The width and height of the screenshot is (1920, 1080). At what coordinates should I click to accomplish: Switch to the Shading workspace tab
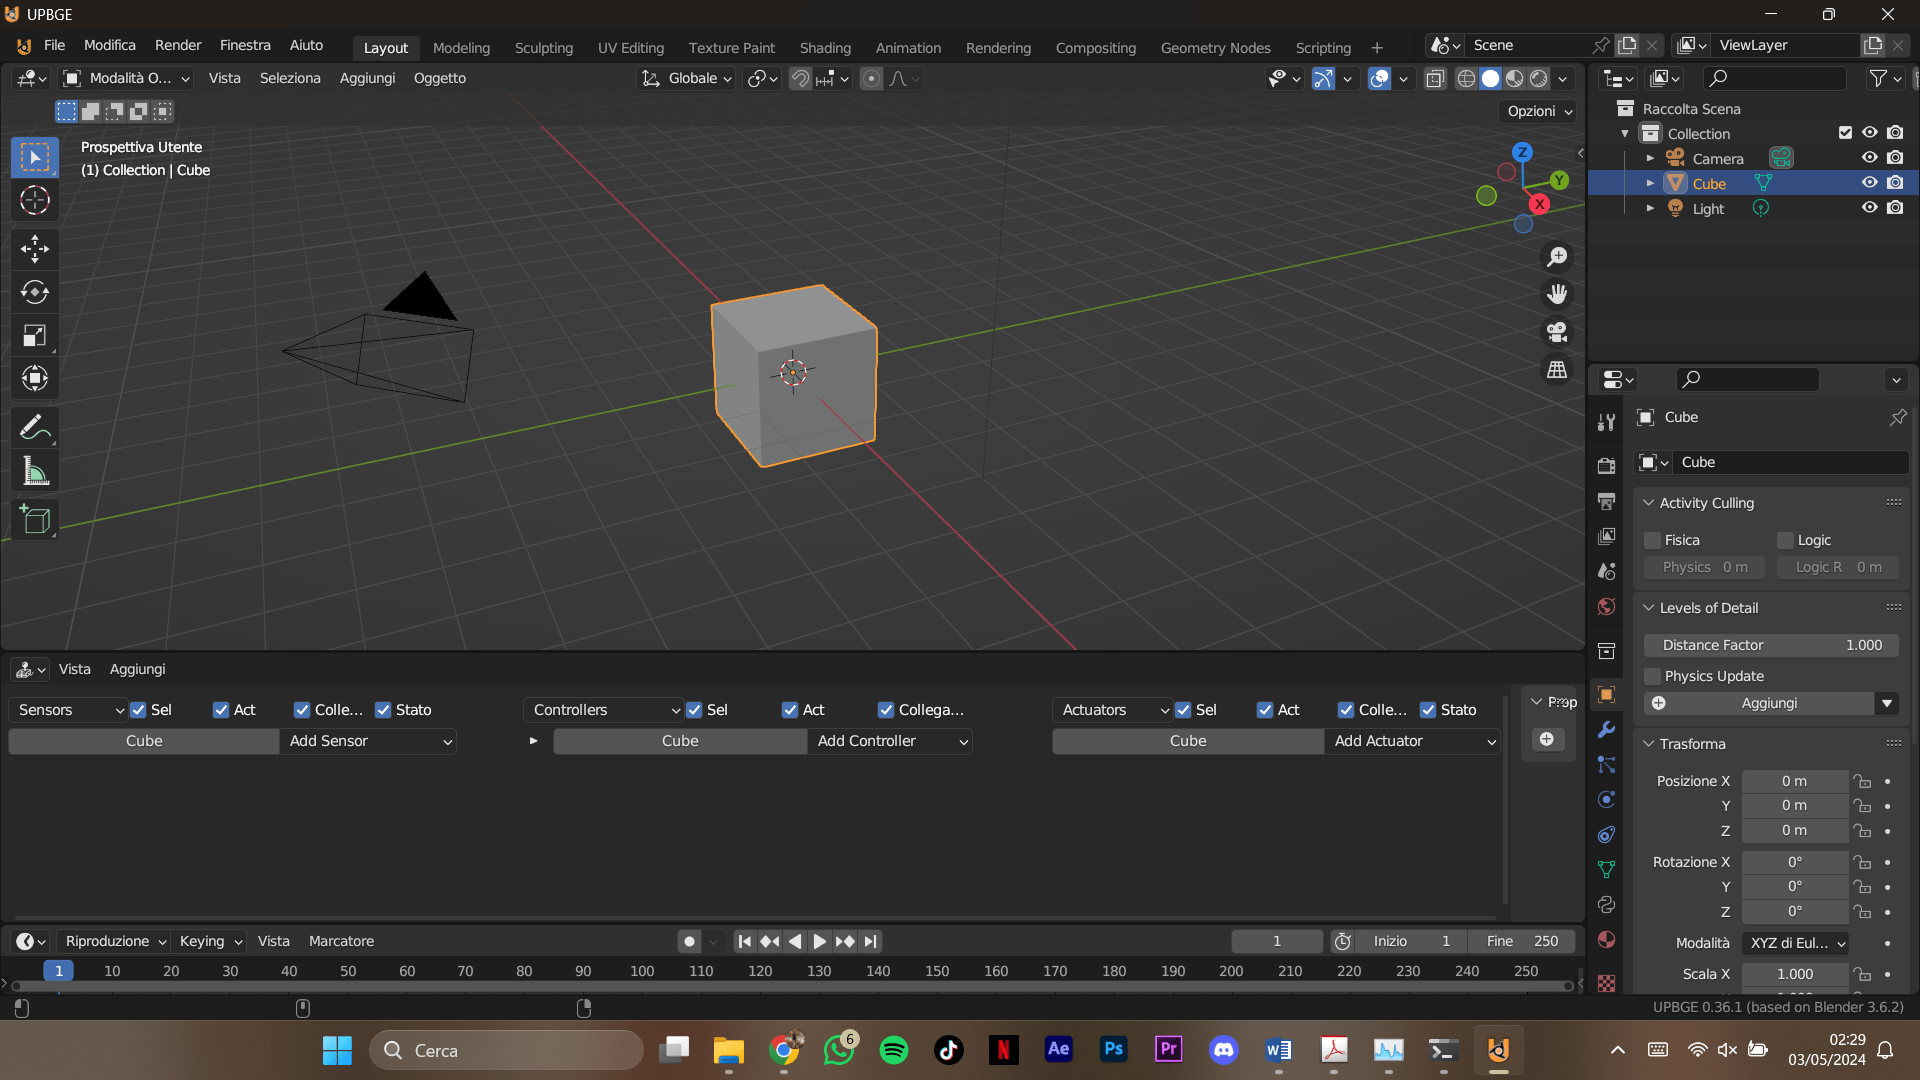coord(825,48)
